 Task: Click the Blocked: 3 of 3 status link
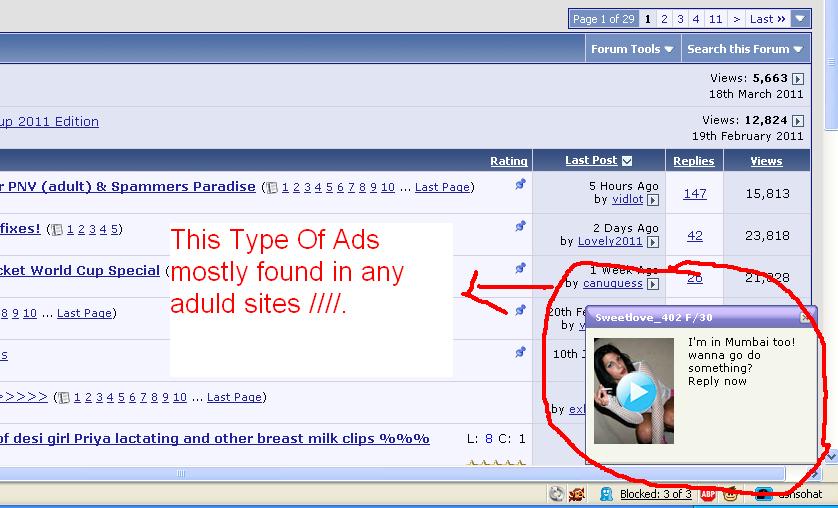pyautogui.click(x=656, y=494)
